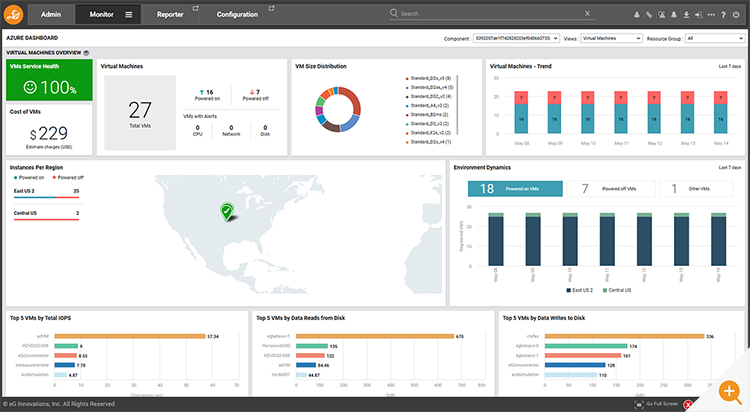The height and width of the screenshot is (412, 750).
Task: Toggle Standard_D2as_v4 legend entry
Action: point(430,87)
